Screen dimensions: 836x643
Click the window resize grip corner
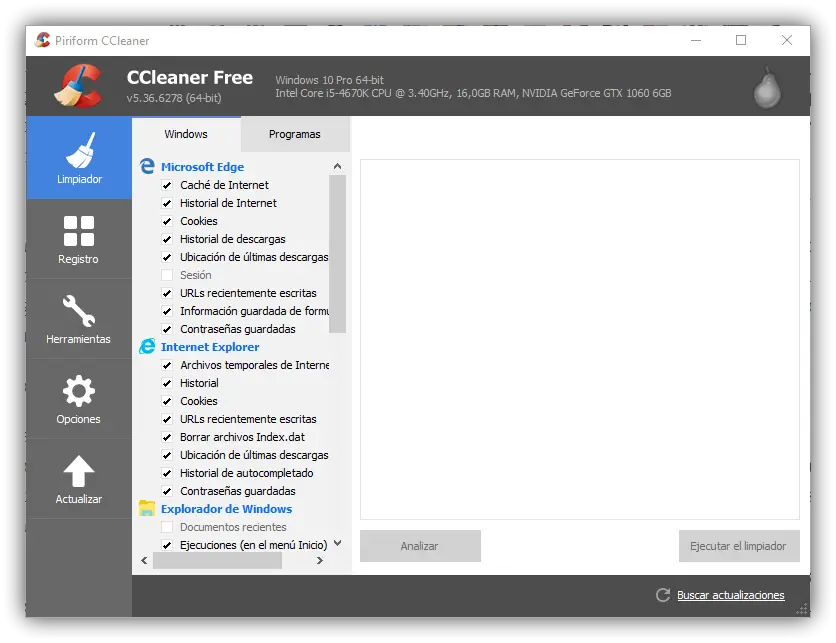click(802, 610)
